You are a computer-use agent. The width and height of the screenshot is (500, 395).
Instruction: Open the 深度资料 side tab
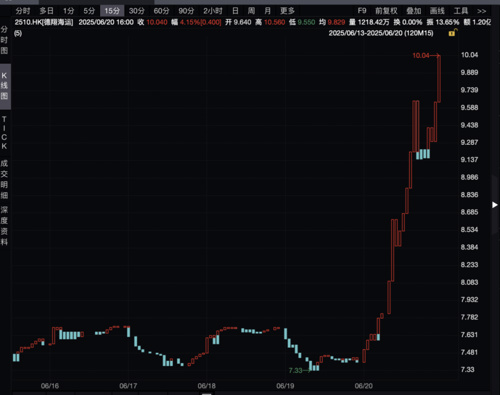pyautogui.click(x=4, y=226)
